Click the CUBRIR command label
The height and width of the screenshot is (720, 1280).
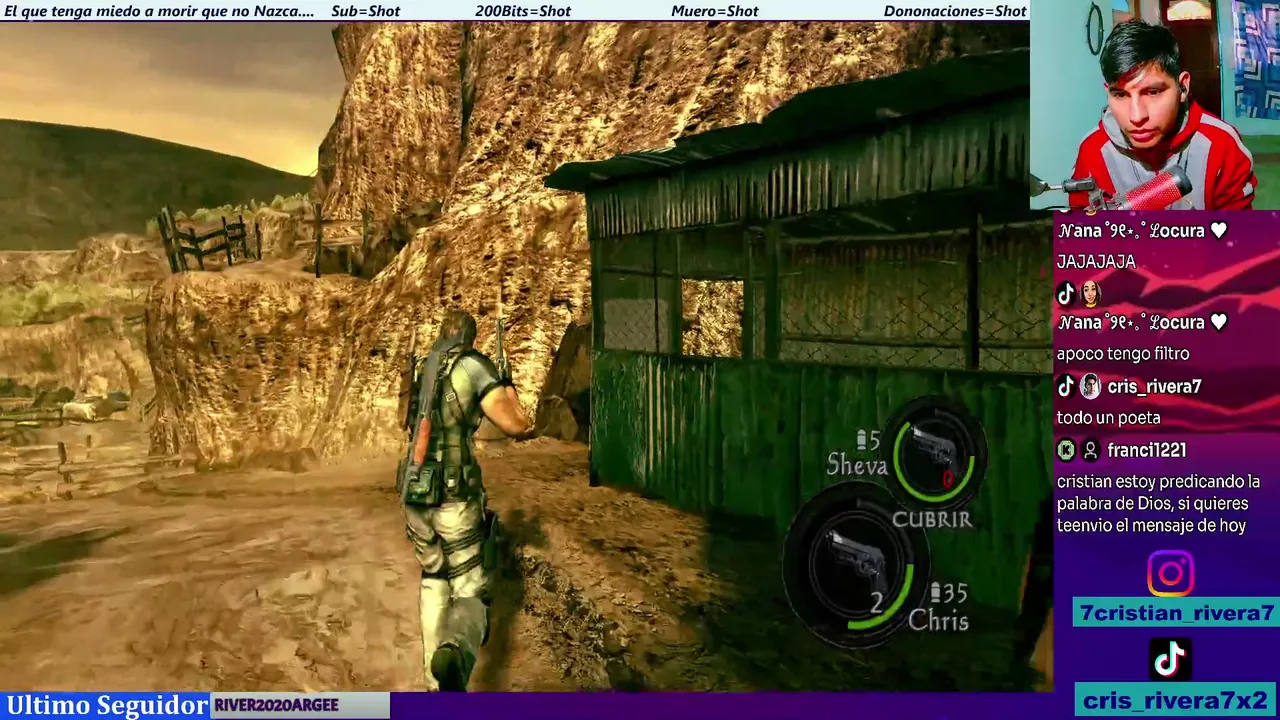point(932,519)
